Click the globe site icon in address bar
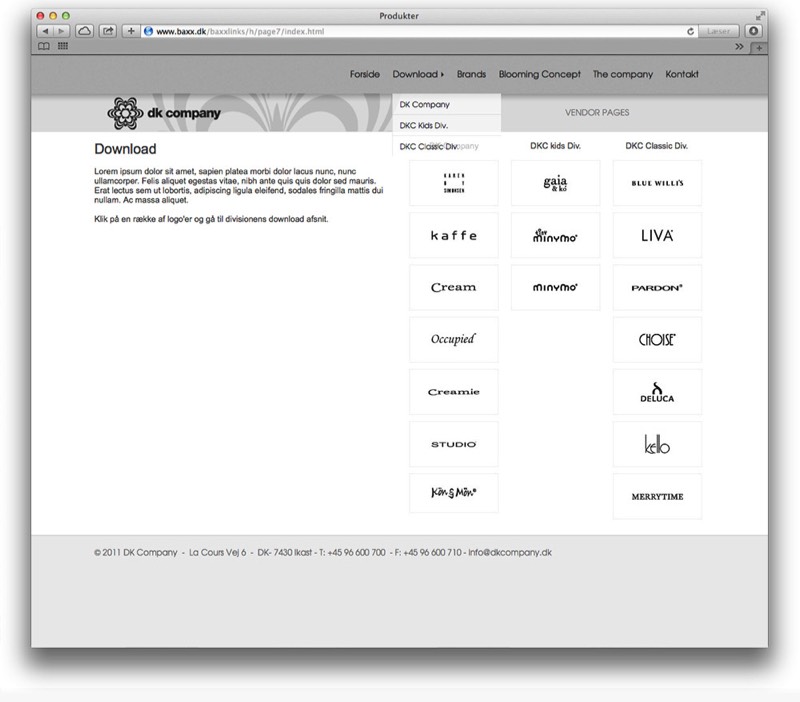 pyautogui.click(x=148, y=31)
